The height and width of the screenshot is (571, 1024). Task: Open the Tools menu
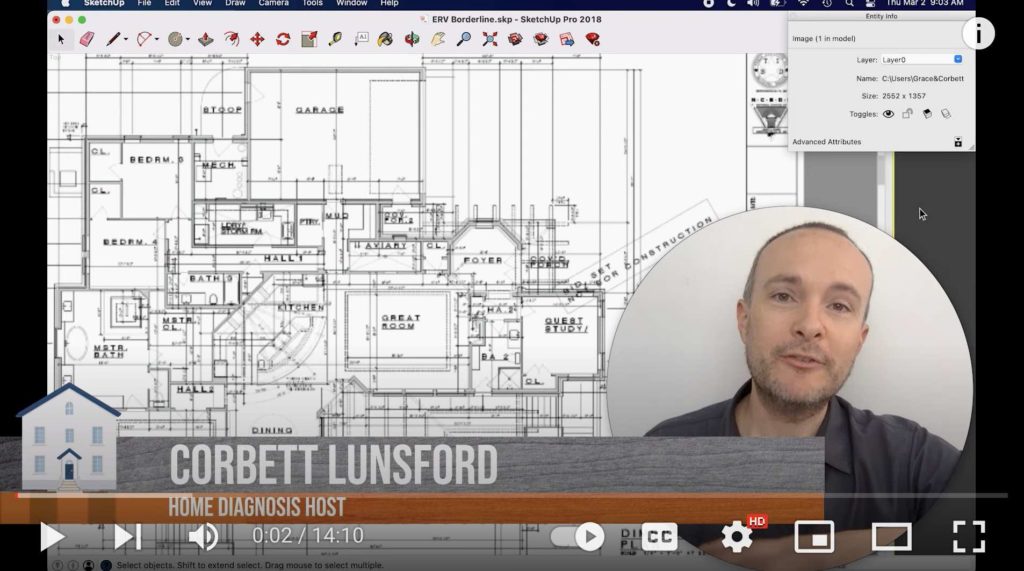click(312, 3)
